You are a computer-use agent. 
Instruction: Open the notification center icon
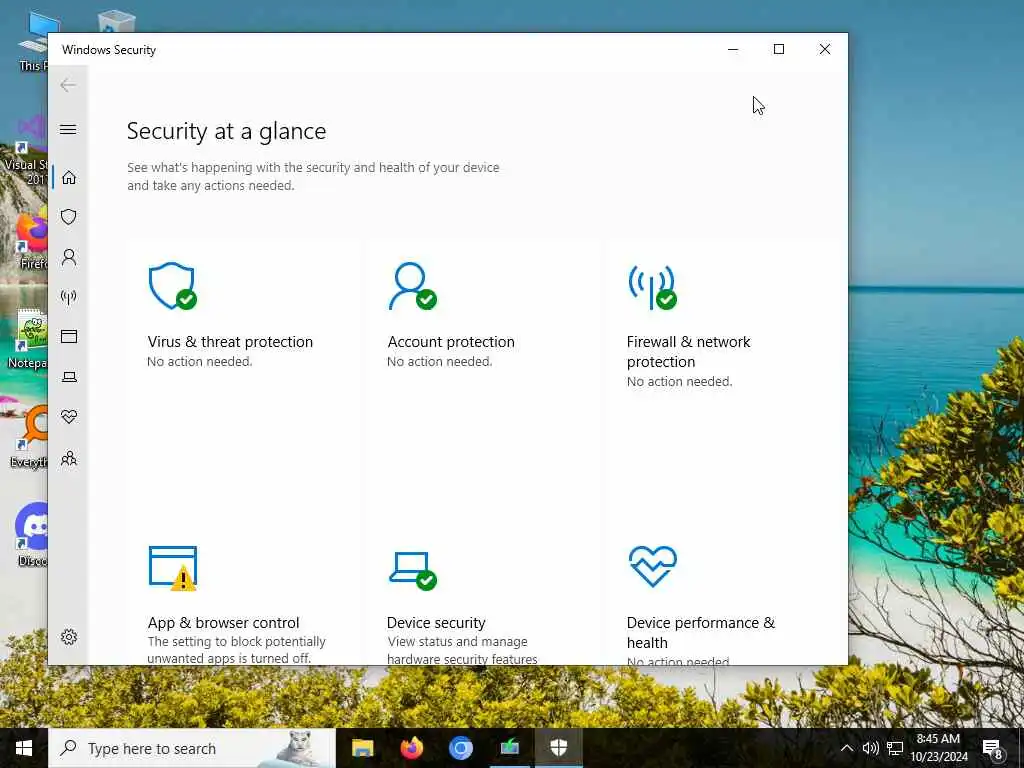992,748
